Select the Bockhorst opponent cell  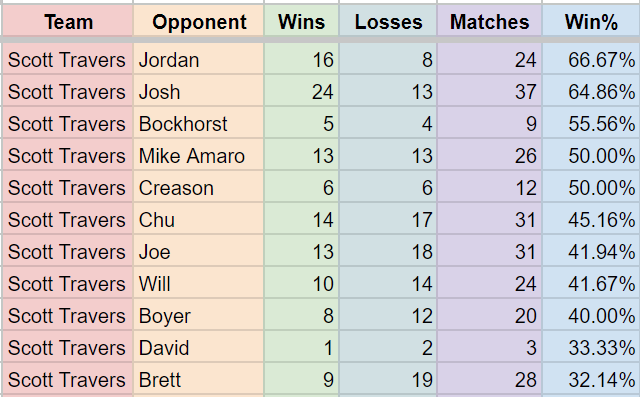[x=199, y=123]
